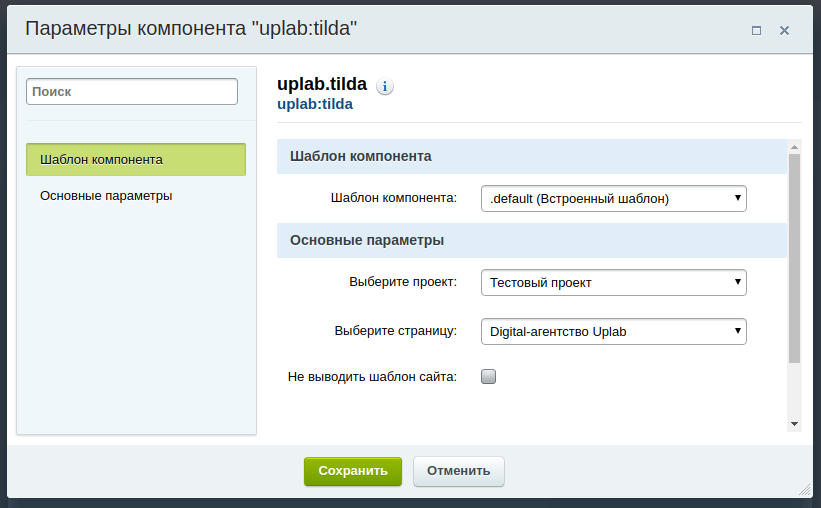Click the vertical scrollbar thumb
This screenshot has width=821, height=508.
pyautogui.click(x=794, y=258)
